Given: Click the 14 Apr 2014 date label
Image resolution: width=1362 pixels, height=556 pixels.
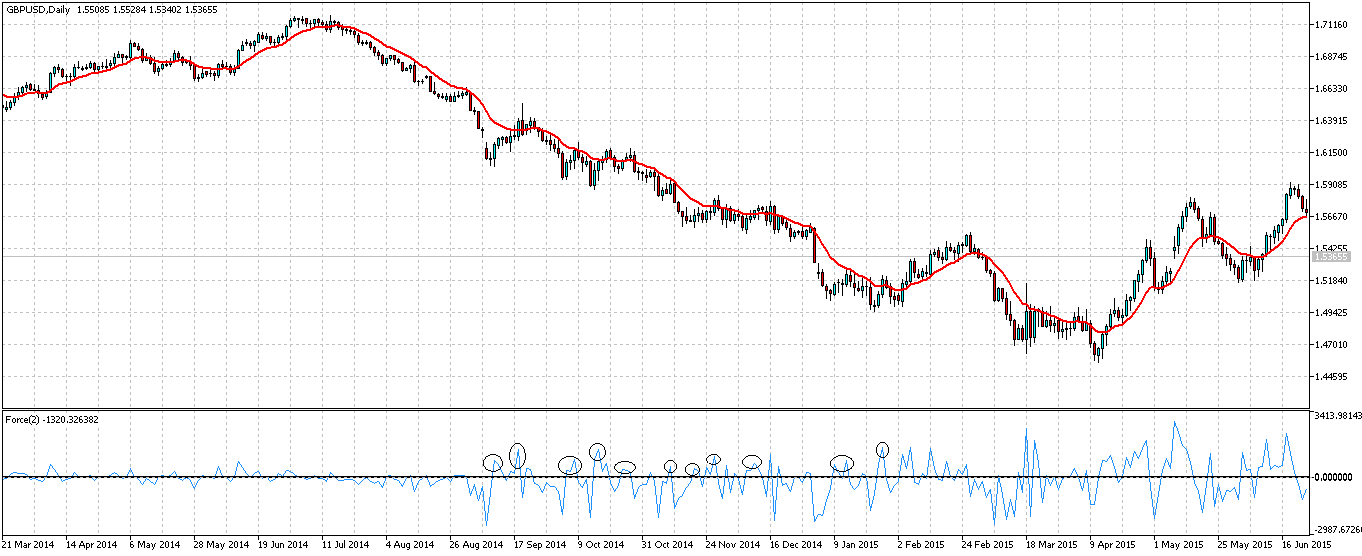Looking at the screenshot, I should pyautogui.click(x=92, y=545).
